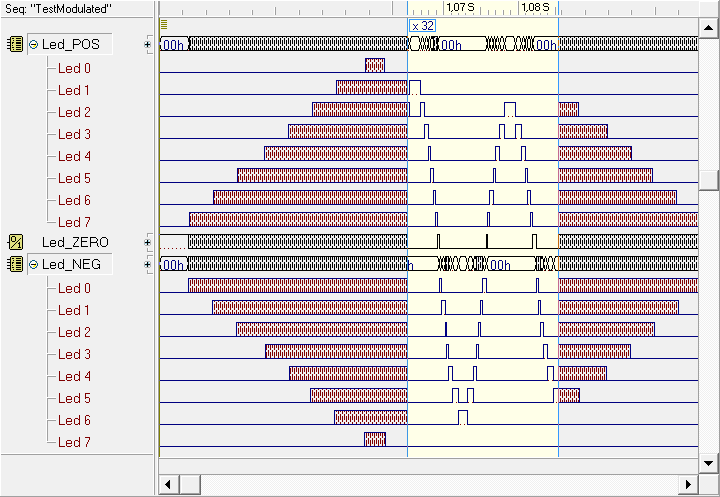Image resolution: width=720 pixels, height=497 pixels.
Task: Select Led 3 under Led_POS
Action: pyautogui.click(x=74, y=135)
